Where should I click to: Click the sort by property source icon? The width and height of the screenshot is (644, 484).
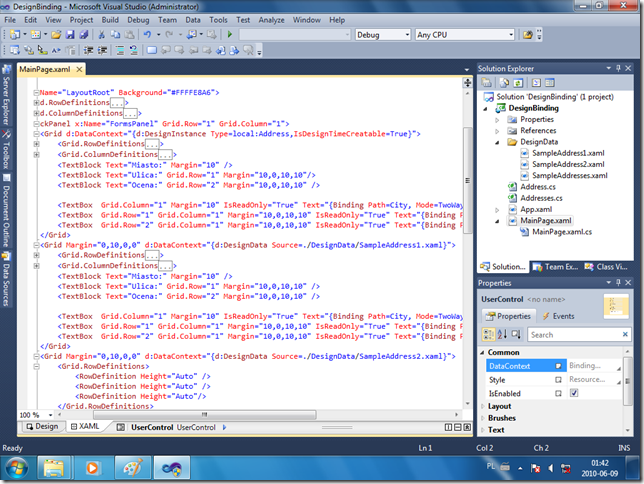pyautogui.click(x=516, y=334)
